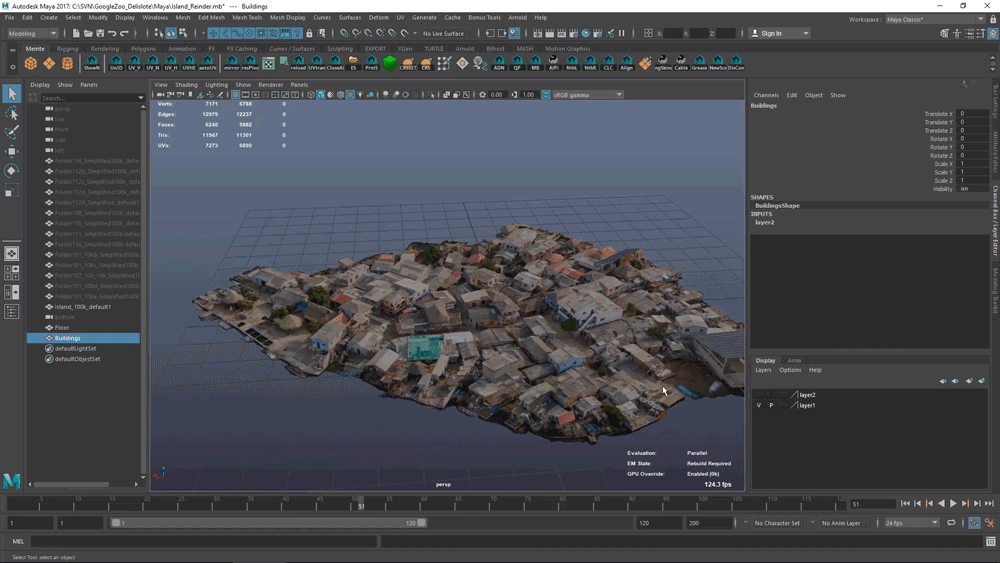This screenshot has width=1000, height=563.
Task: Open Layers menu in Layer Editor
Action: coord(763,370)
